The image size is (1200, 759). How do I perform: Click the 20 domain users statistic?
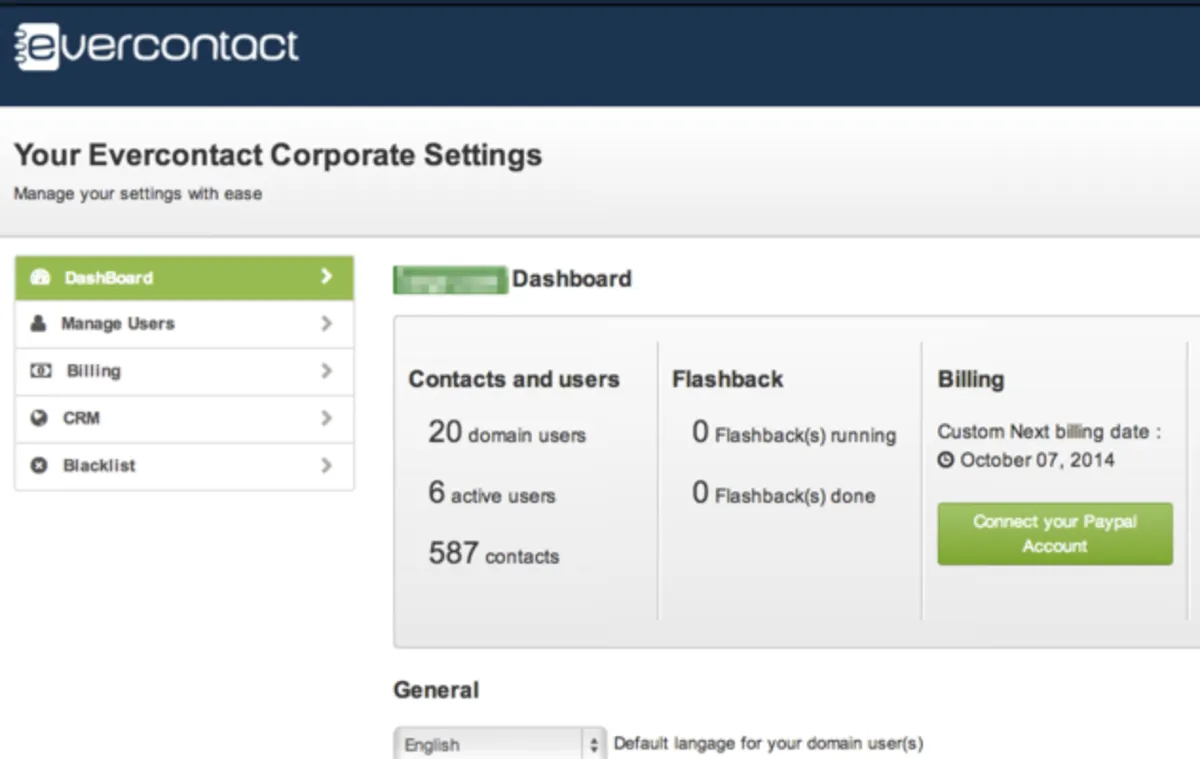(x=507, y=433)
